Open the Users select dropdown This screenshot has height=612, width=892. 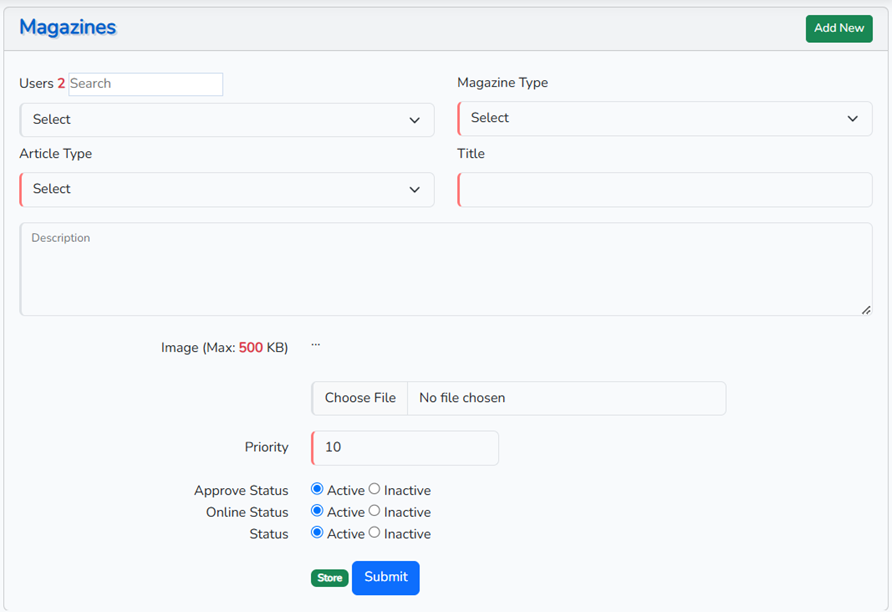(x=227, y=120)
